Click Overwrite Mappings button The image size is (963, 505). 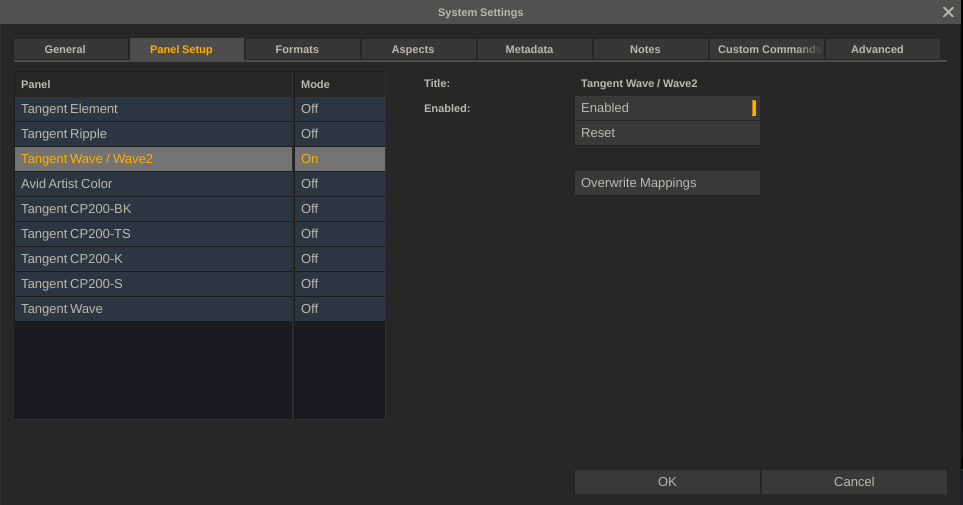[667, 183]
